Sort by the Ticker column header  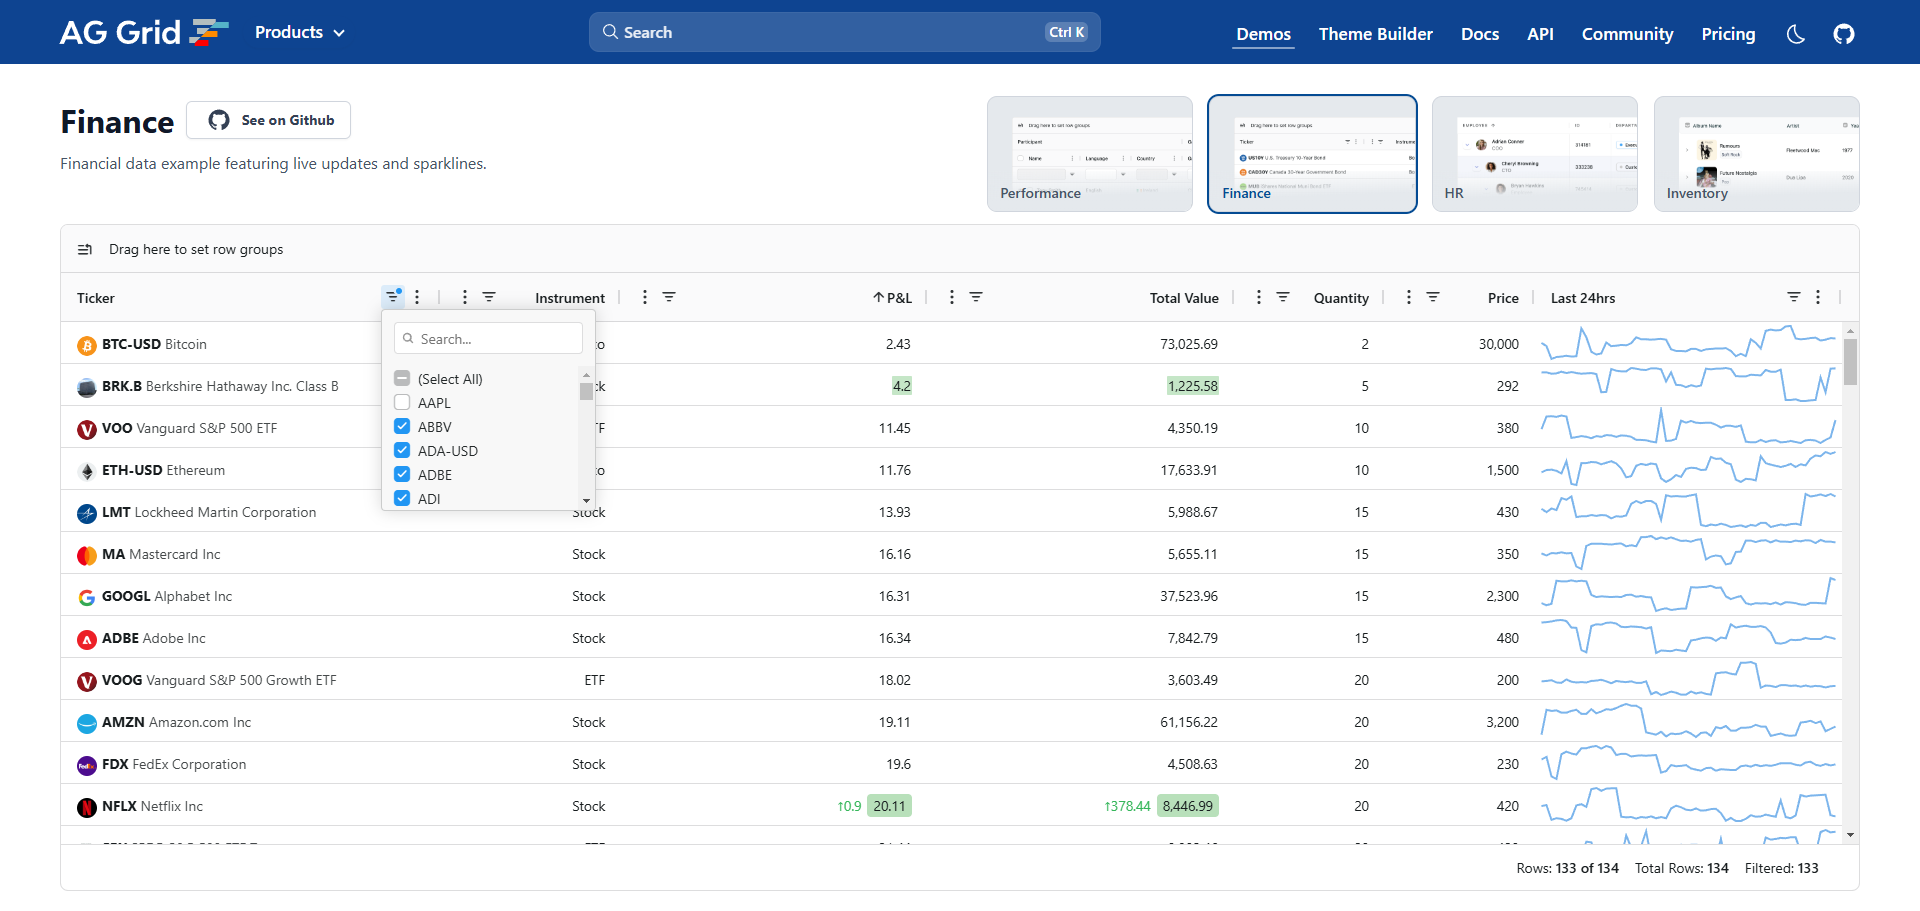pos(96,298)
